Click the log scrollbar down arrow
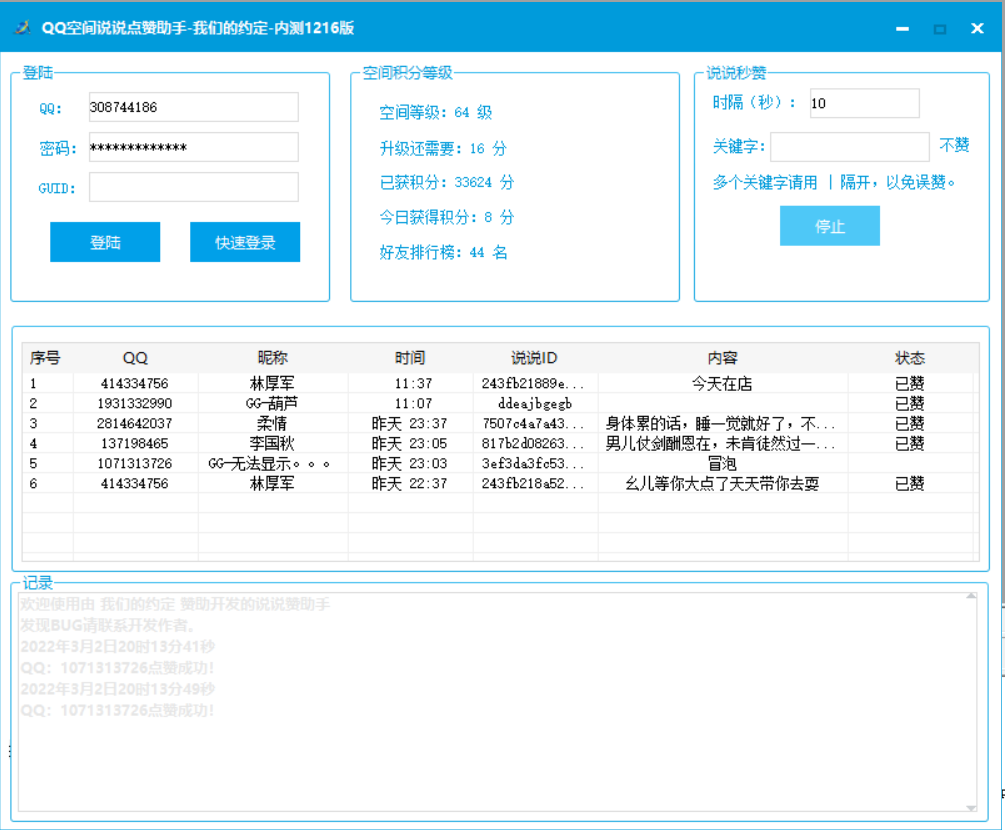This screenshot has height=830, width=1005. pyautogui.click(x=971, y=808)
